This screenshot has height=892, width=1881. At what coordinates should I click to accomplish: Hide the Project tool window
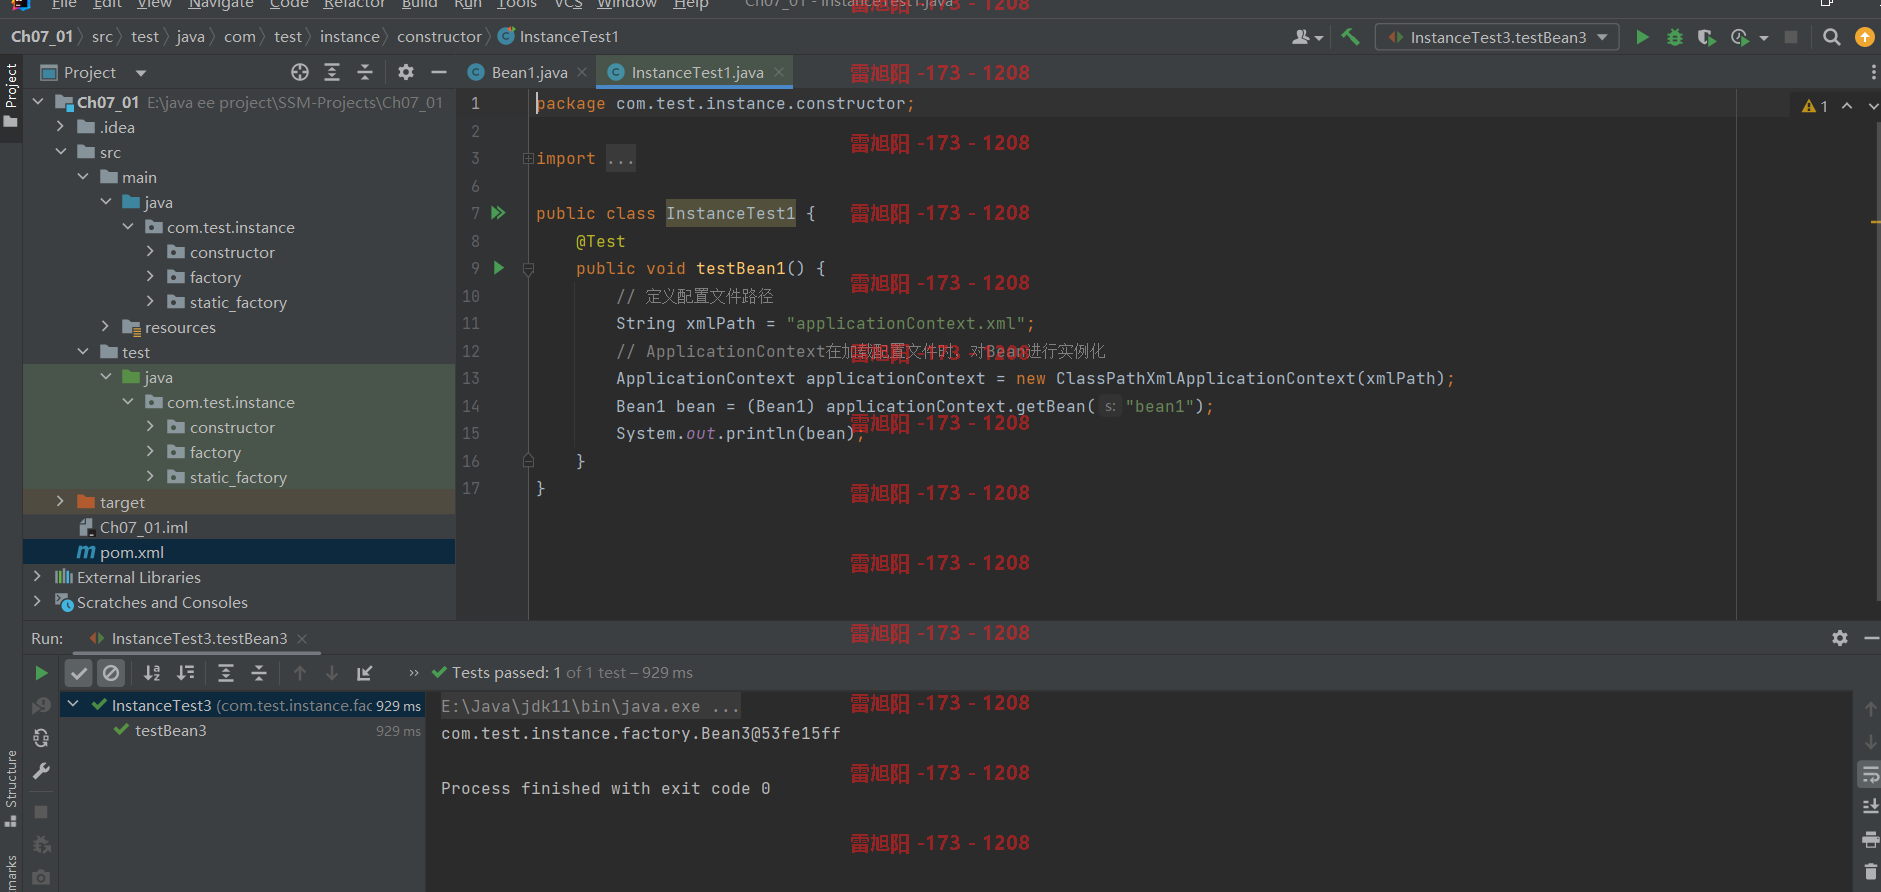pyautogui.click(x=438, y=72)
